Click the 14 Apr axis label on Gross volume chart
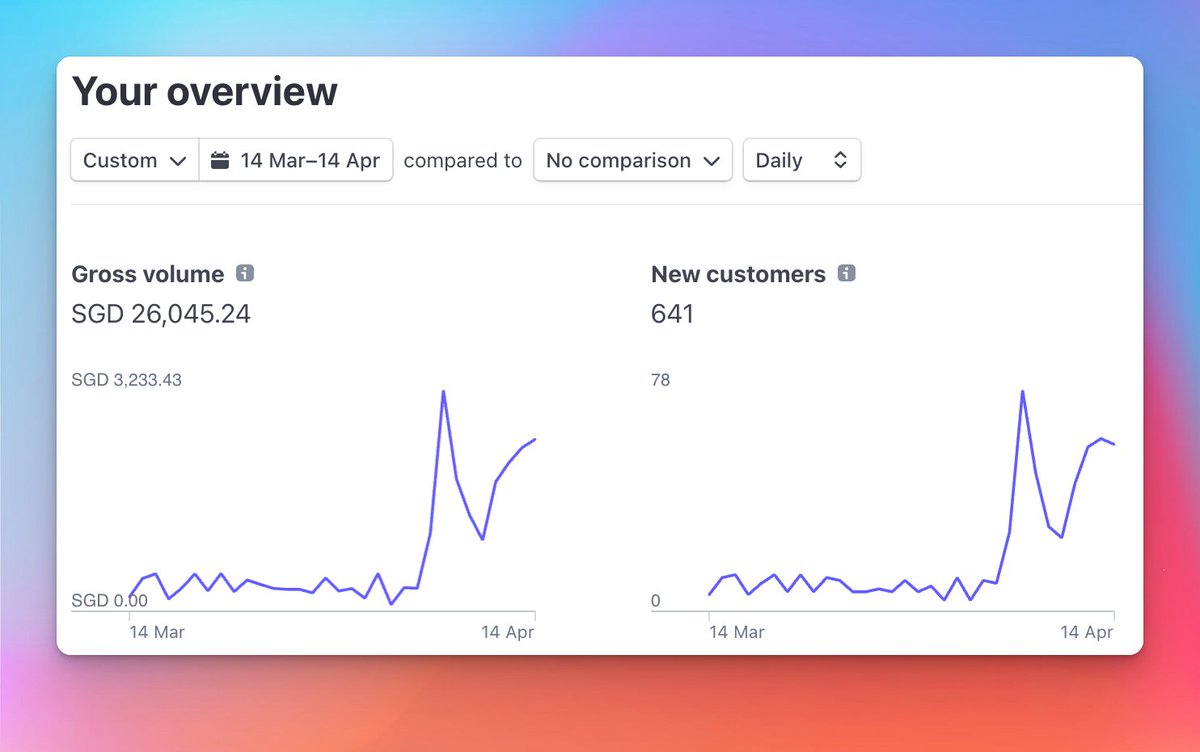The image size is (1200, 752). coord(508,632)
